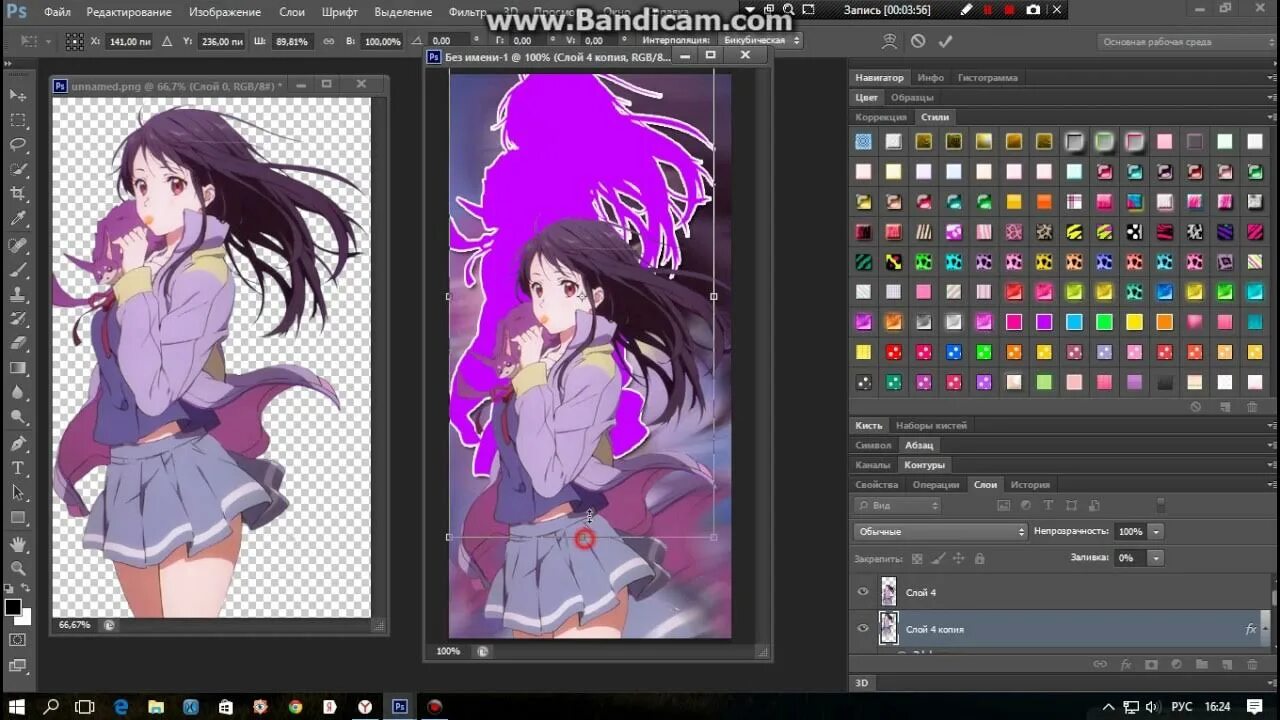Viewport: 1280px width, 720px height.
Task: Open layer filter type dropdown Вид
Action: tap(897, 506)
